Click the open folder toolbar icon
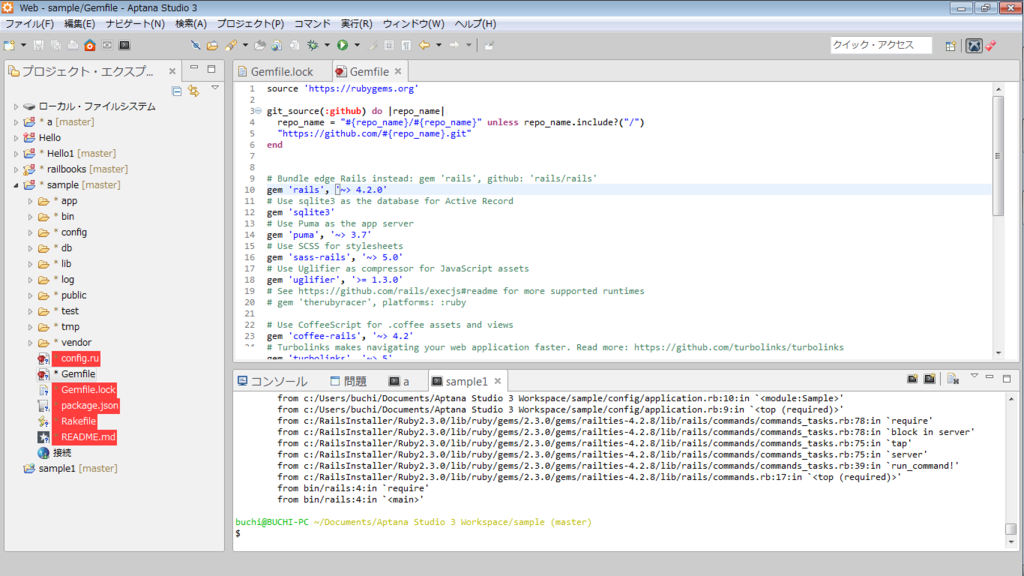Image resolution: width=1024 pixels, height=576 pixels. [x=212, y=45]
